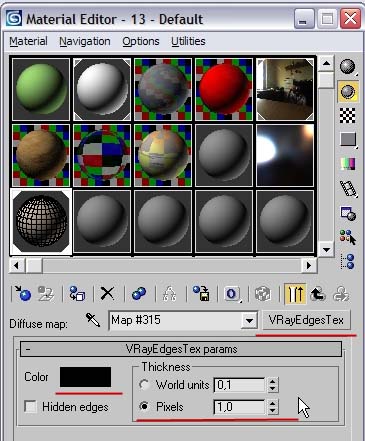Click the Get Material icon
This screenshot has width=365, height=441.
click(x=22, y=293)
